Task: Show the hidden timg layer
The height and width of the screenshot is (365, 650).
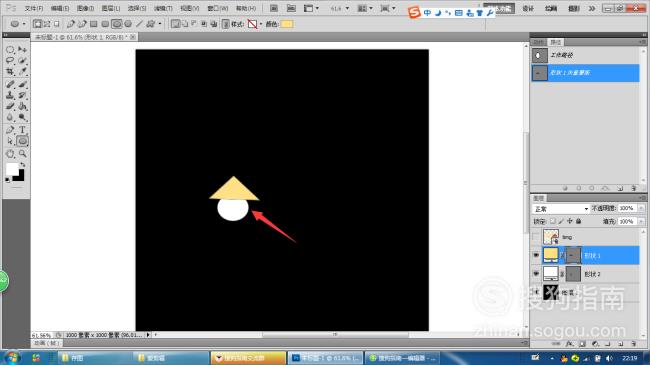Action: point(536,237)
